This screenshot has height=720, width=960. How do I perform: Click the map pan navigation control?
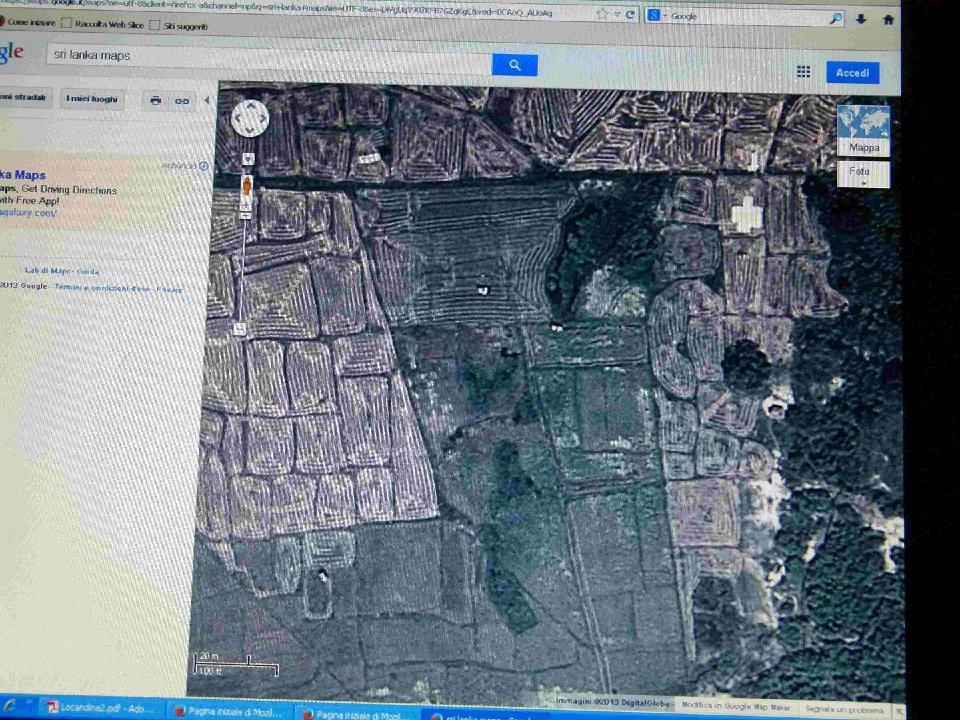click(x=250, y=118)
